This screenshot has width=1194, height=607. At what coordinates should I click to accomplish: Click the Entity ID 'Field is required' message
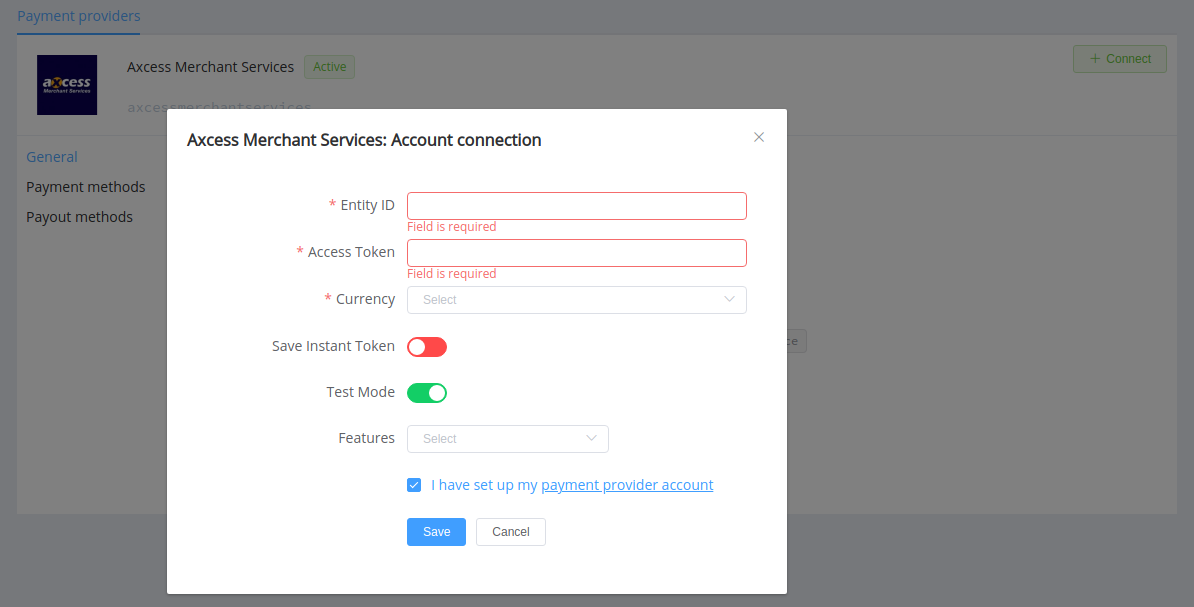click(452, 227)
